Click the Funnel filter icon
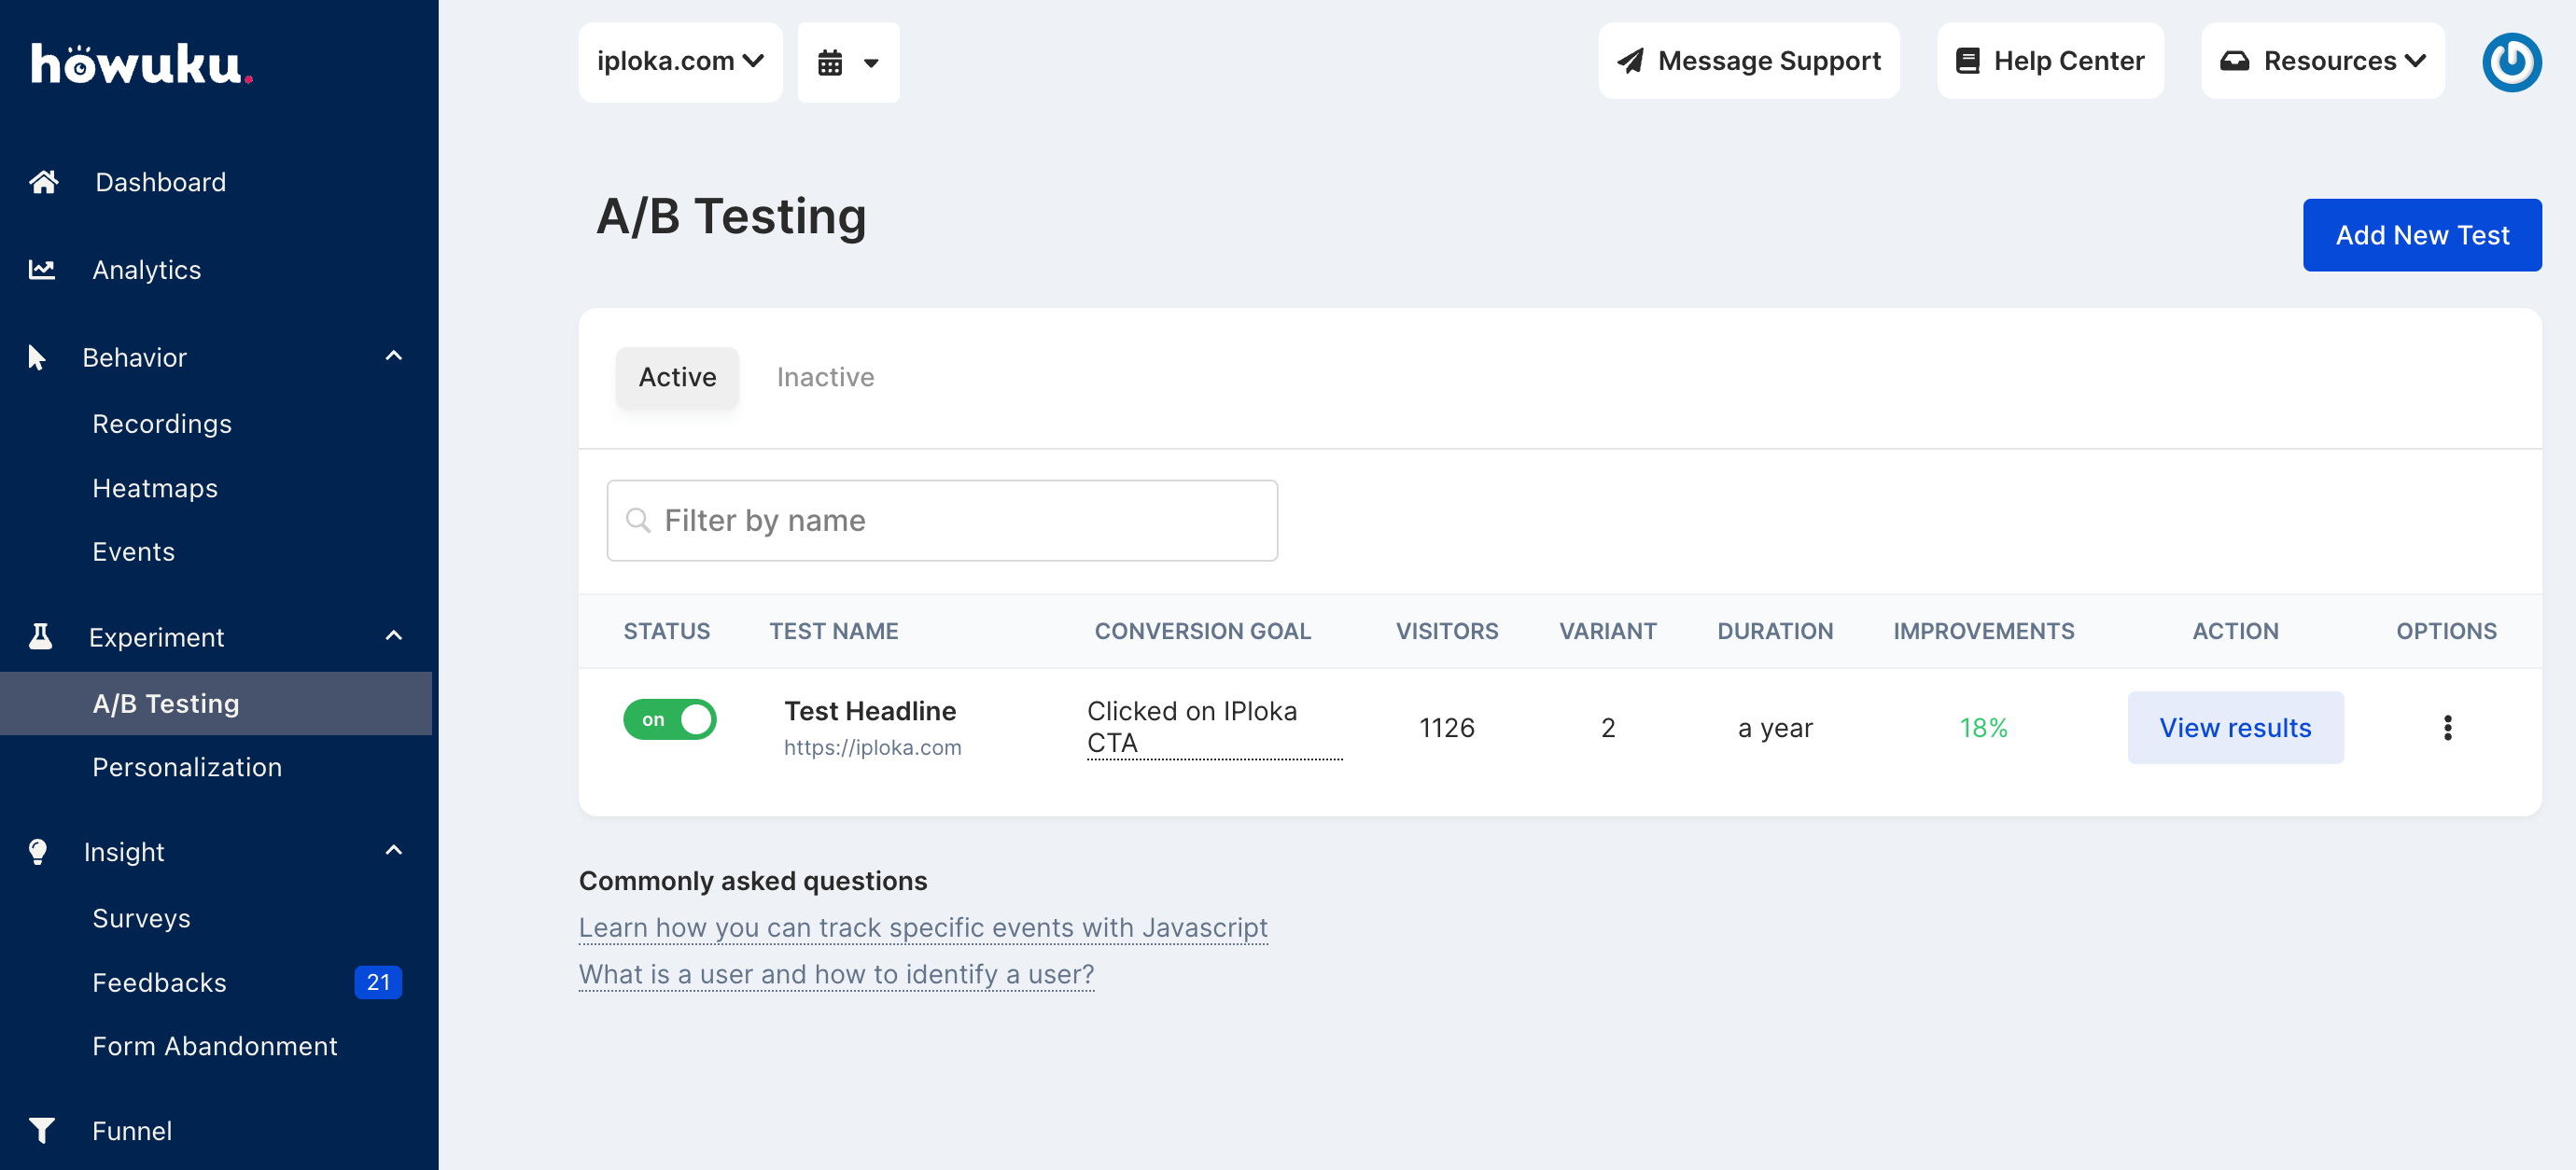The height and width of the screenshot is (1170, 2576). point(42,1130)
